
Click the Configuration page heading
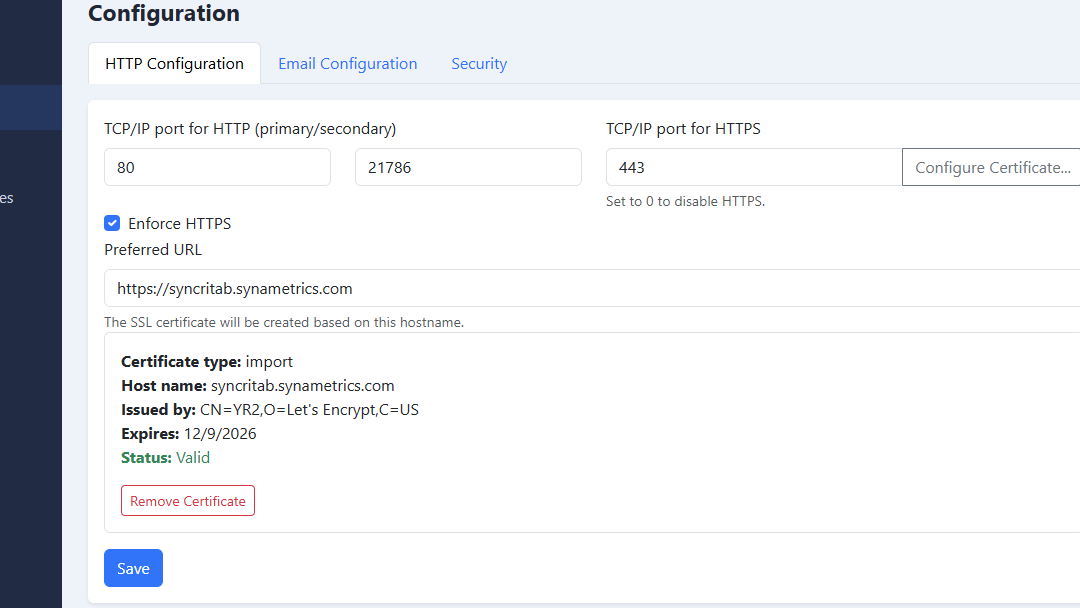click(x=164, y=13)
